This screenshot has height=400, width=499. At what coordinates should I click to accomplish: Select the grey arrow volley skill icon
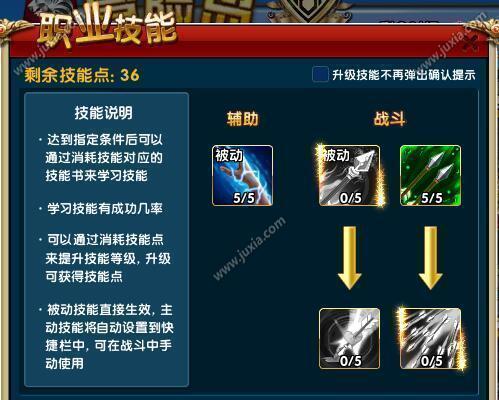tap(431, 339)
